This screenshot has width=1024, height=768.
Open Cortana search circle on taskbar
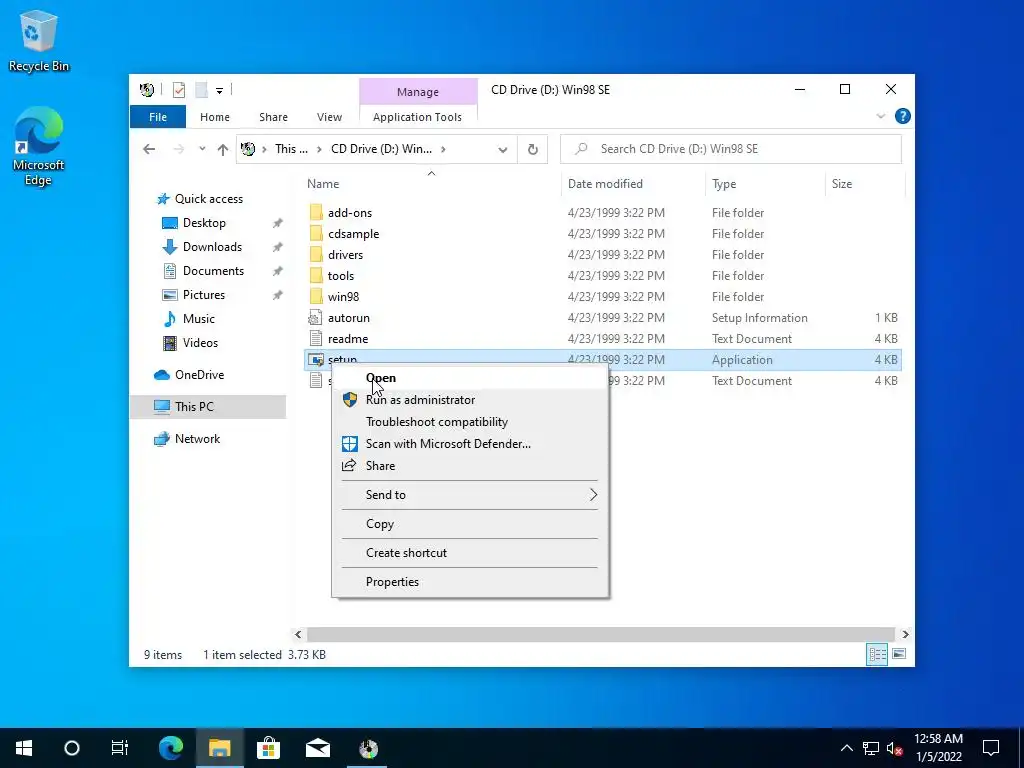[72, 748]
